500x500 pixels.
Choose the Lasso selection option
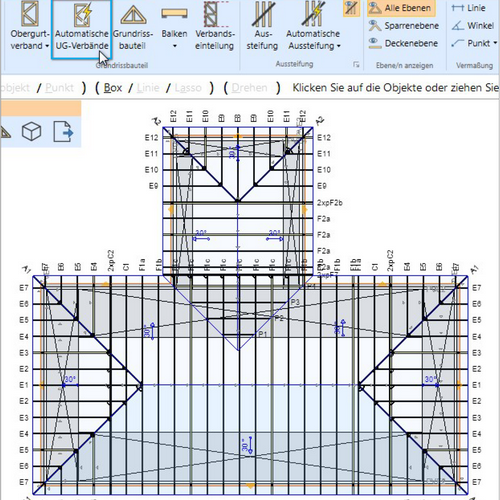click(188, 88)
